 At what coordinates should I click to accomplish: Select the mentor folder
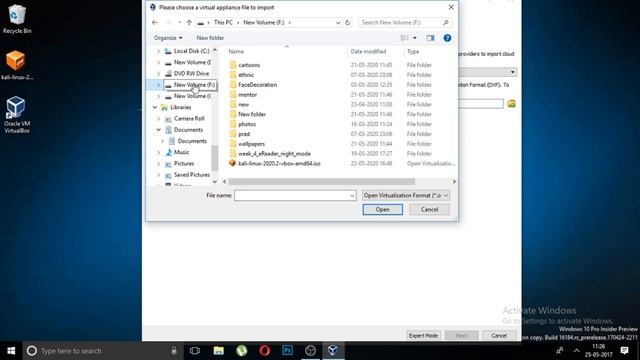pyautogui.click(x=247, y=95)
